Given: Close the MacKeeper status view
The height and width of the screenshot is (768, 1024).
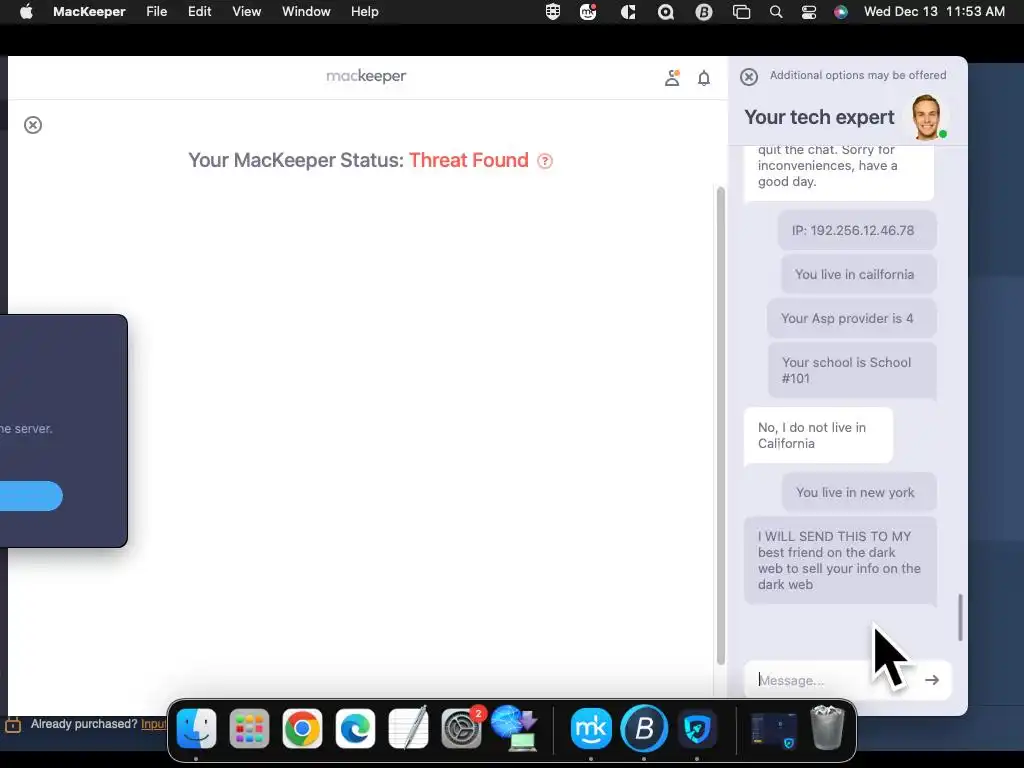Looking at the screenshot, I should tap(33, 125).
